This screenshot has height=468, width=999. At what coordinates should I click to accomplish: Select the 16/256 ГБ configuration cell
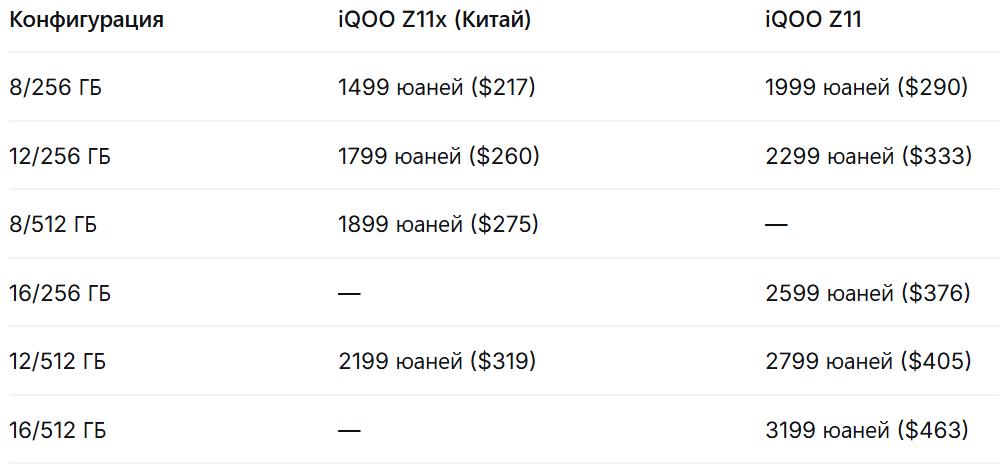tap(60, 294)
